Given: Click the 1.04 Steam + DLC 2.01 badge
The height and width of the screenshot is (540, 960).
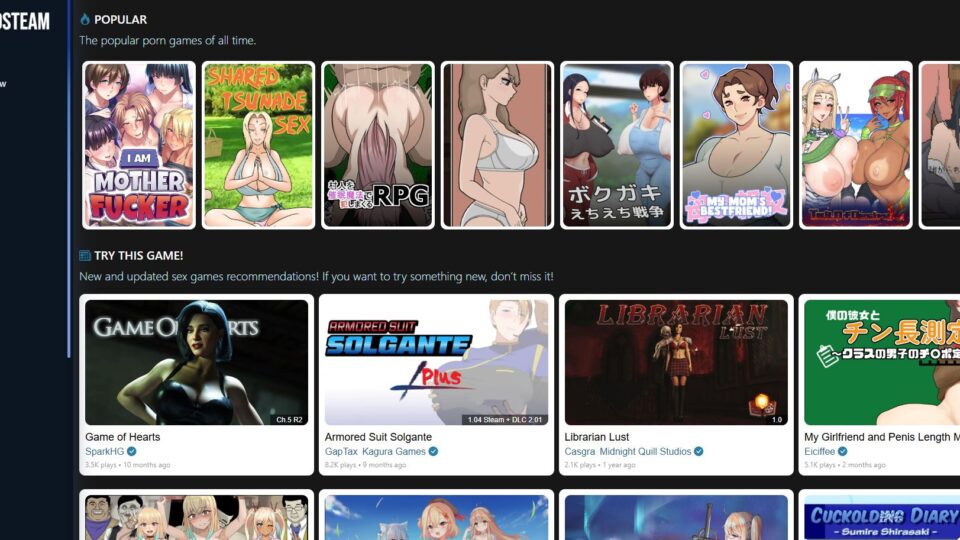Looking at the screenshot, I should (504, 419).
